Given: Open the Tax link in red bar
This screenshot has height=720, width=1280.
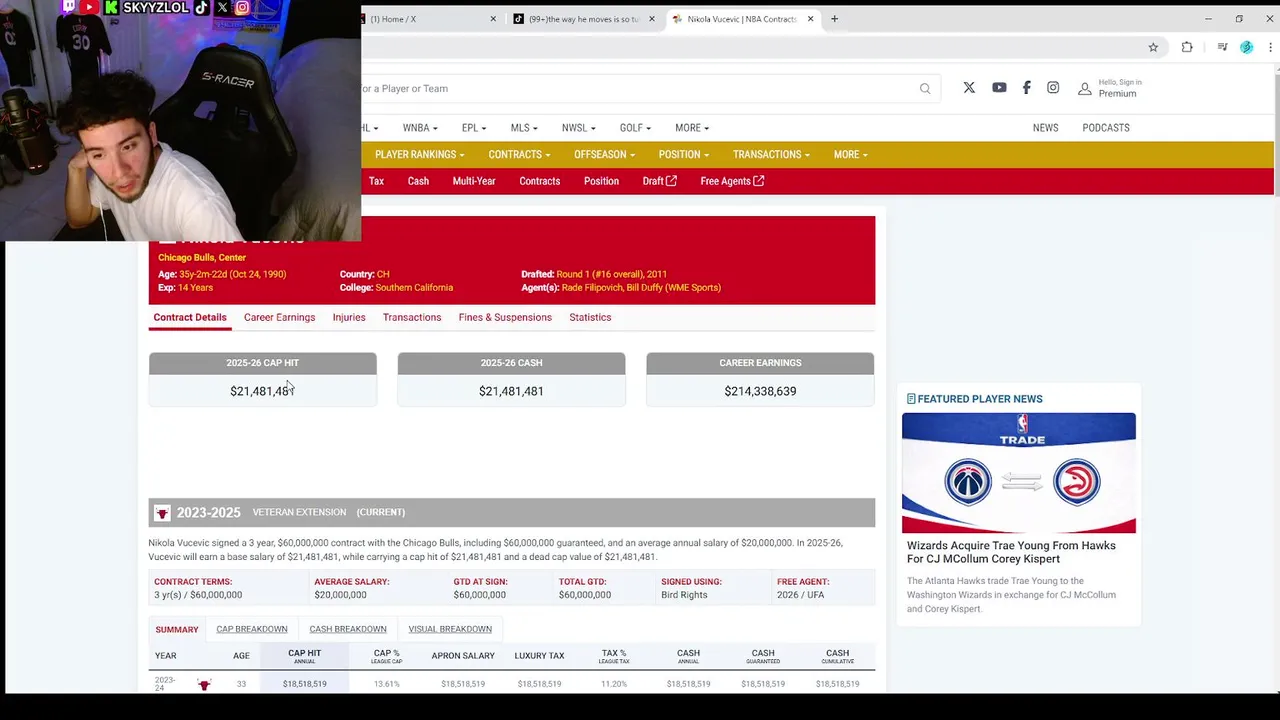Looking at the screenshot, I should tap(376, 181).
